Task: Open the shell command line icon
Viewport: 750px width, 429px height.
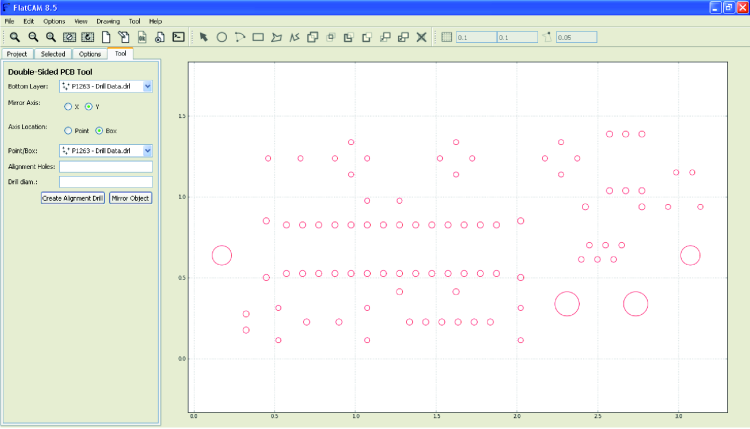Action: [178, 37]
